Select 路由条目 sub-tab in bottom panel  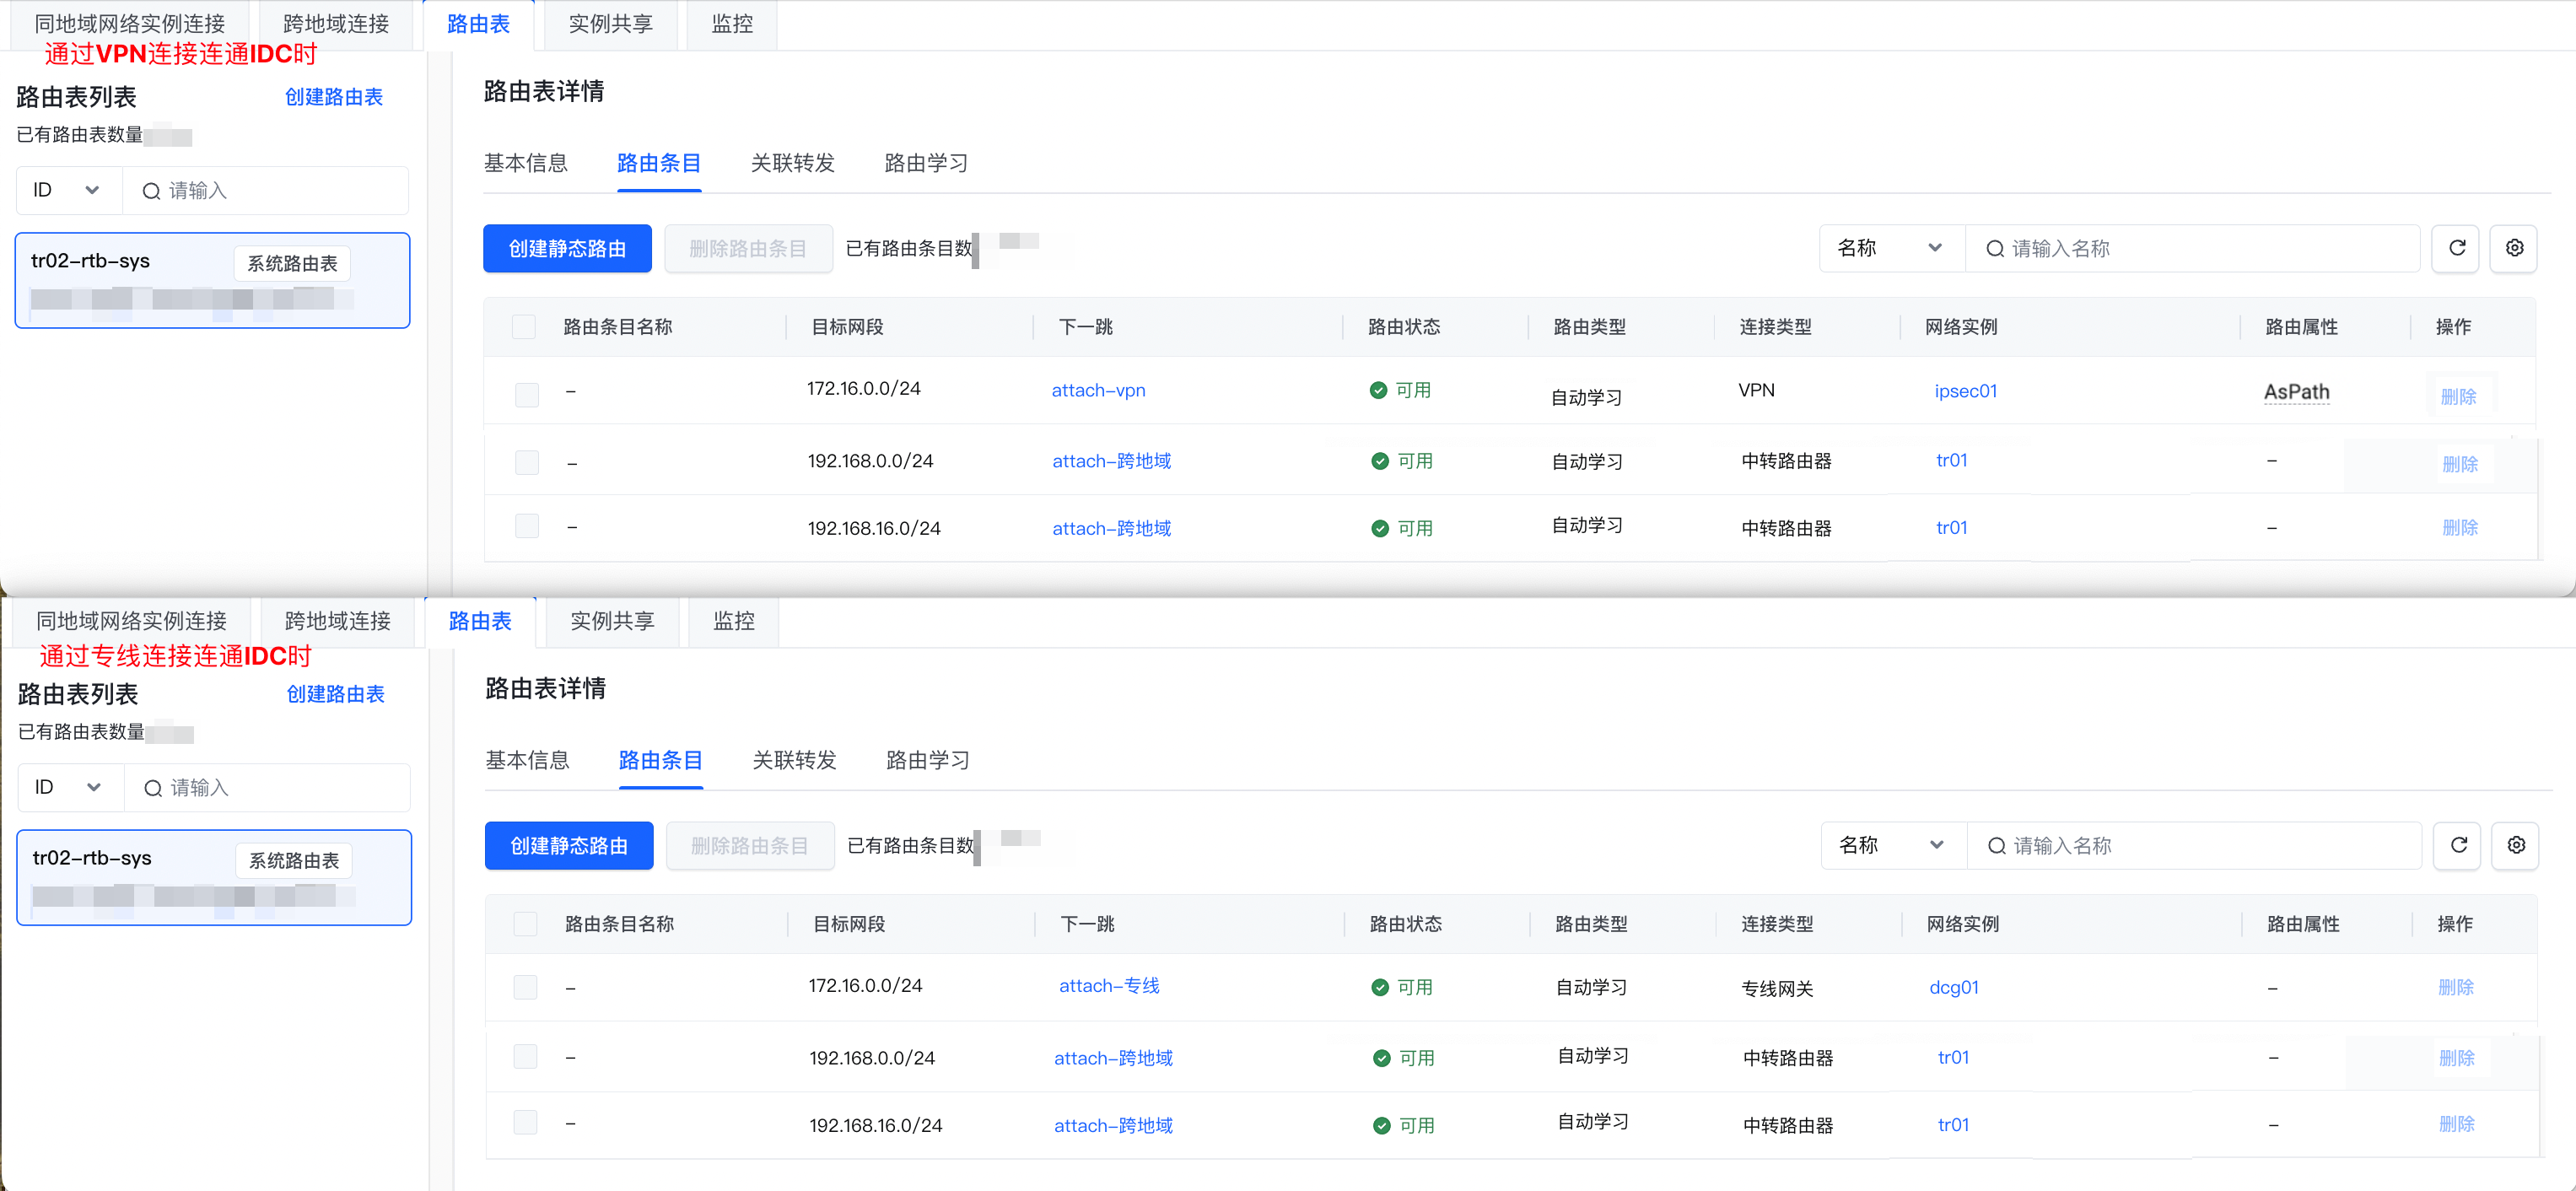click(x=661, y=760)
